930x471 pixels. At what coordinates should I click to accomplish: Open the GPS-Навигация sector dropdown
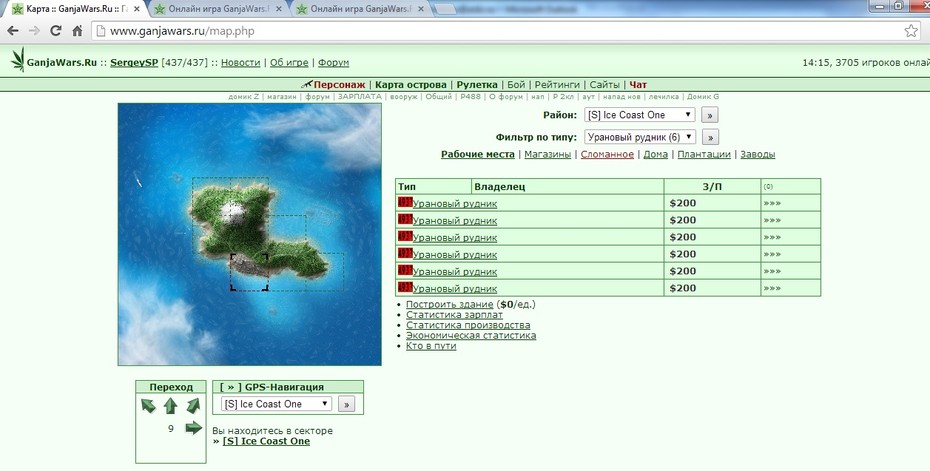coord(276,404)
